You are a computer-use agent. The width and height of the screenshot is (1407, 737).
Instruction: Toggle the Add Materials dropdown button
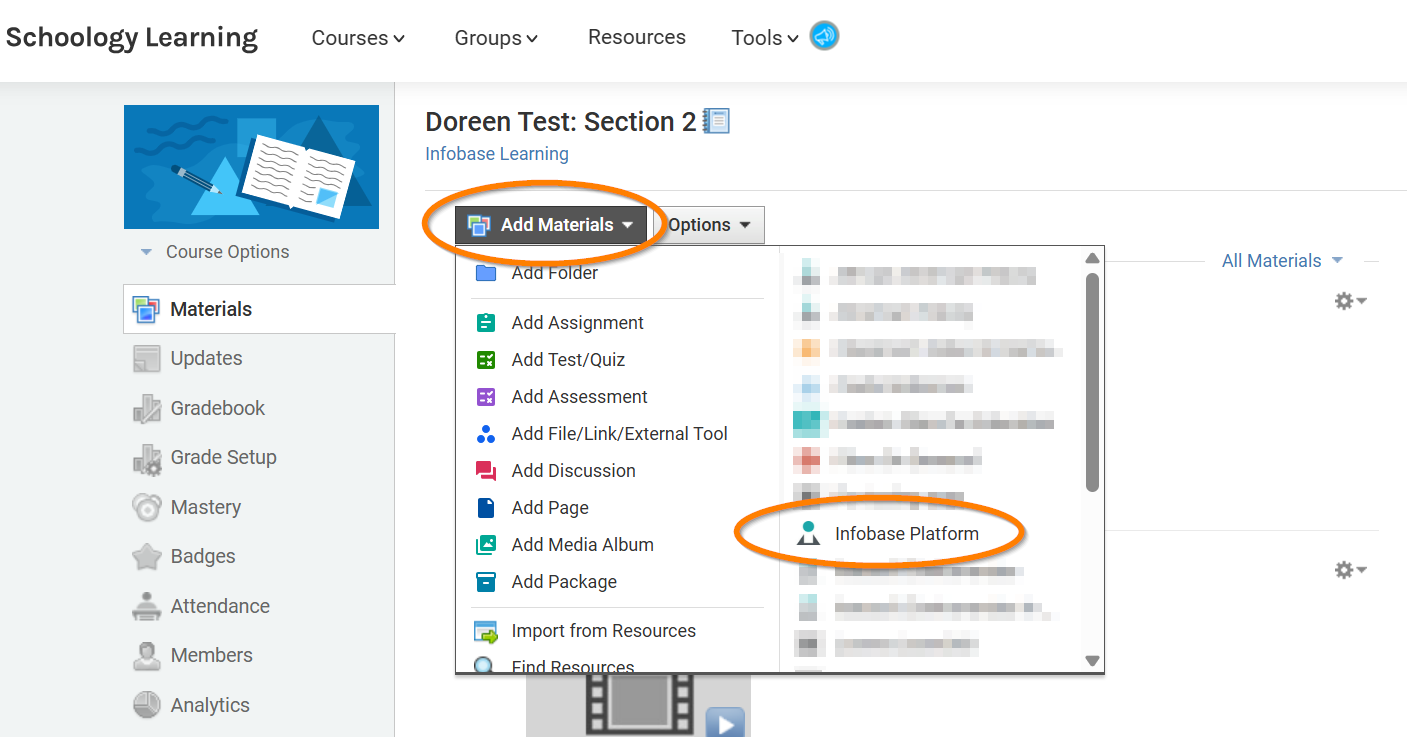coord(551,225)
